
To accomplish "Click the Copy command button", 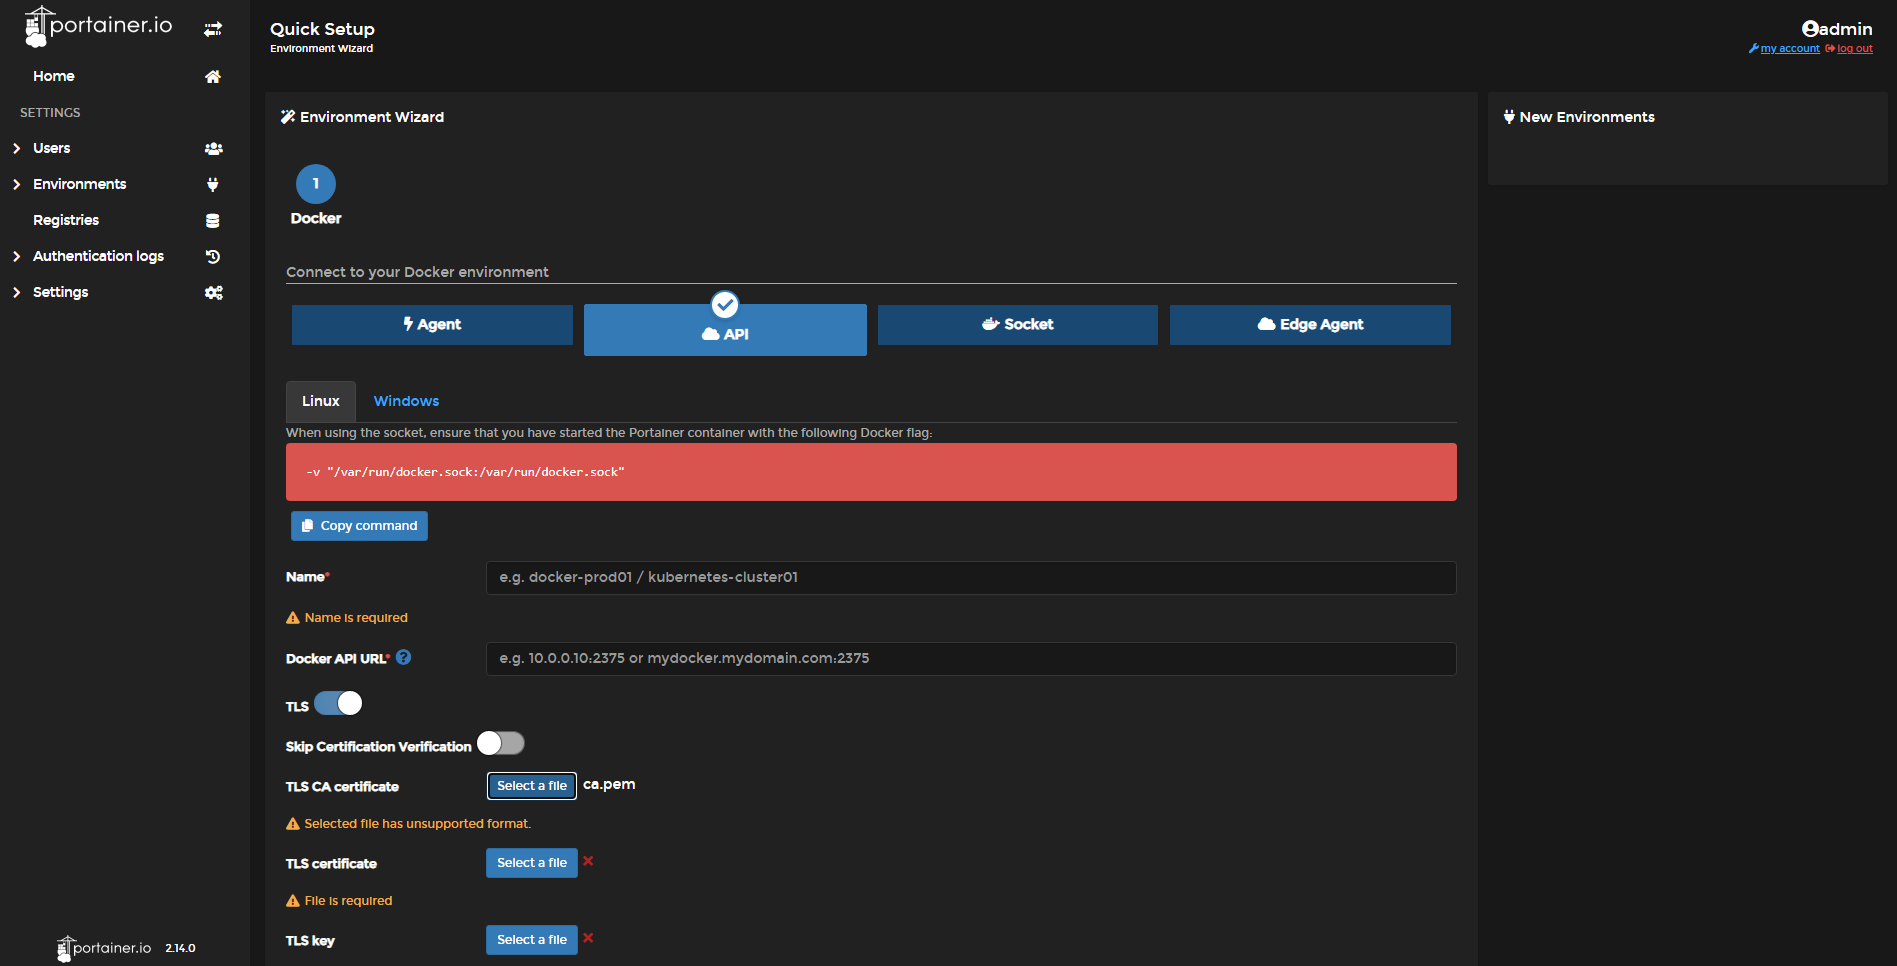I will [x=359, y=525].
